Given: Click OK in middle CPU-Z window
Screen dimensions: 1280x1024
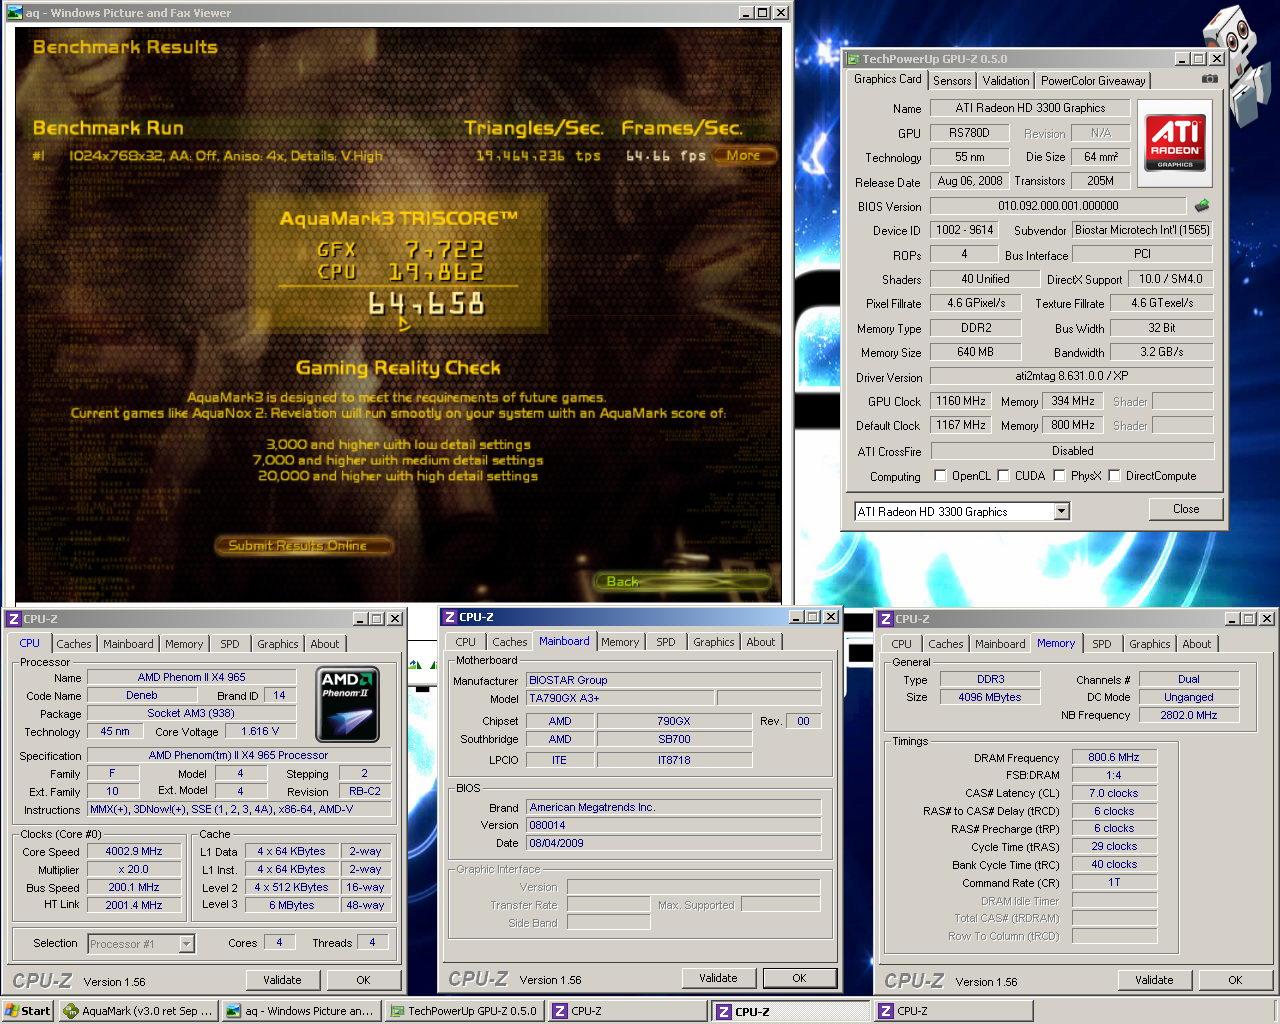Looking at the screenshot, I should pyautogui.click(x=799, y=978).
